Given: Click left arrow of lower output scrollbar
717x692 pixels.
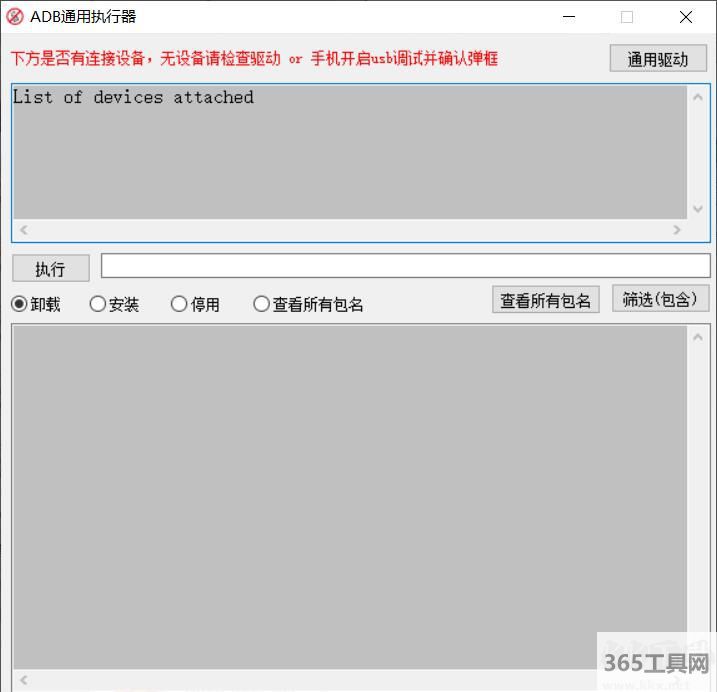Looking at the screenshot, I should point(24,680).
